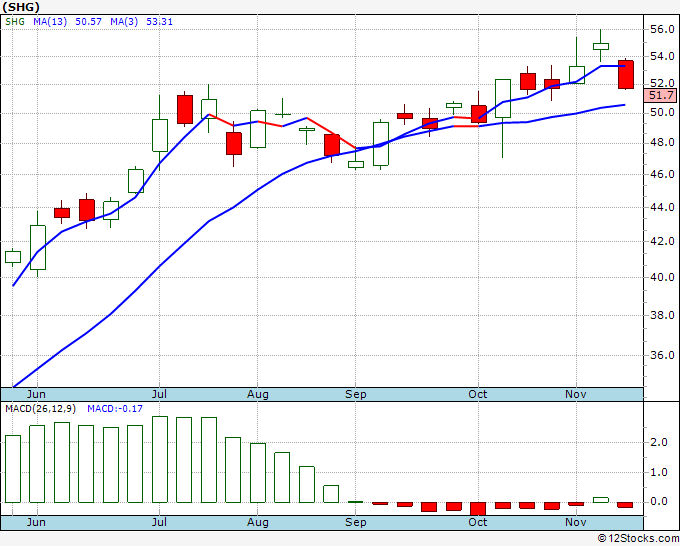Click the MA(3) legend label
This screenshot has height=546, width=680.
[x=124, y=22]
